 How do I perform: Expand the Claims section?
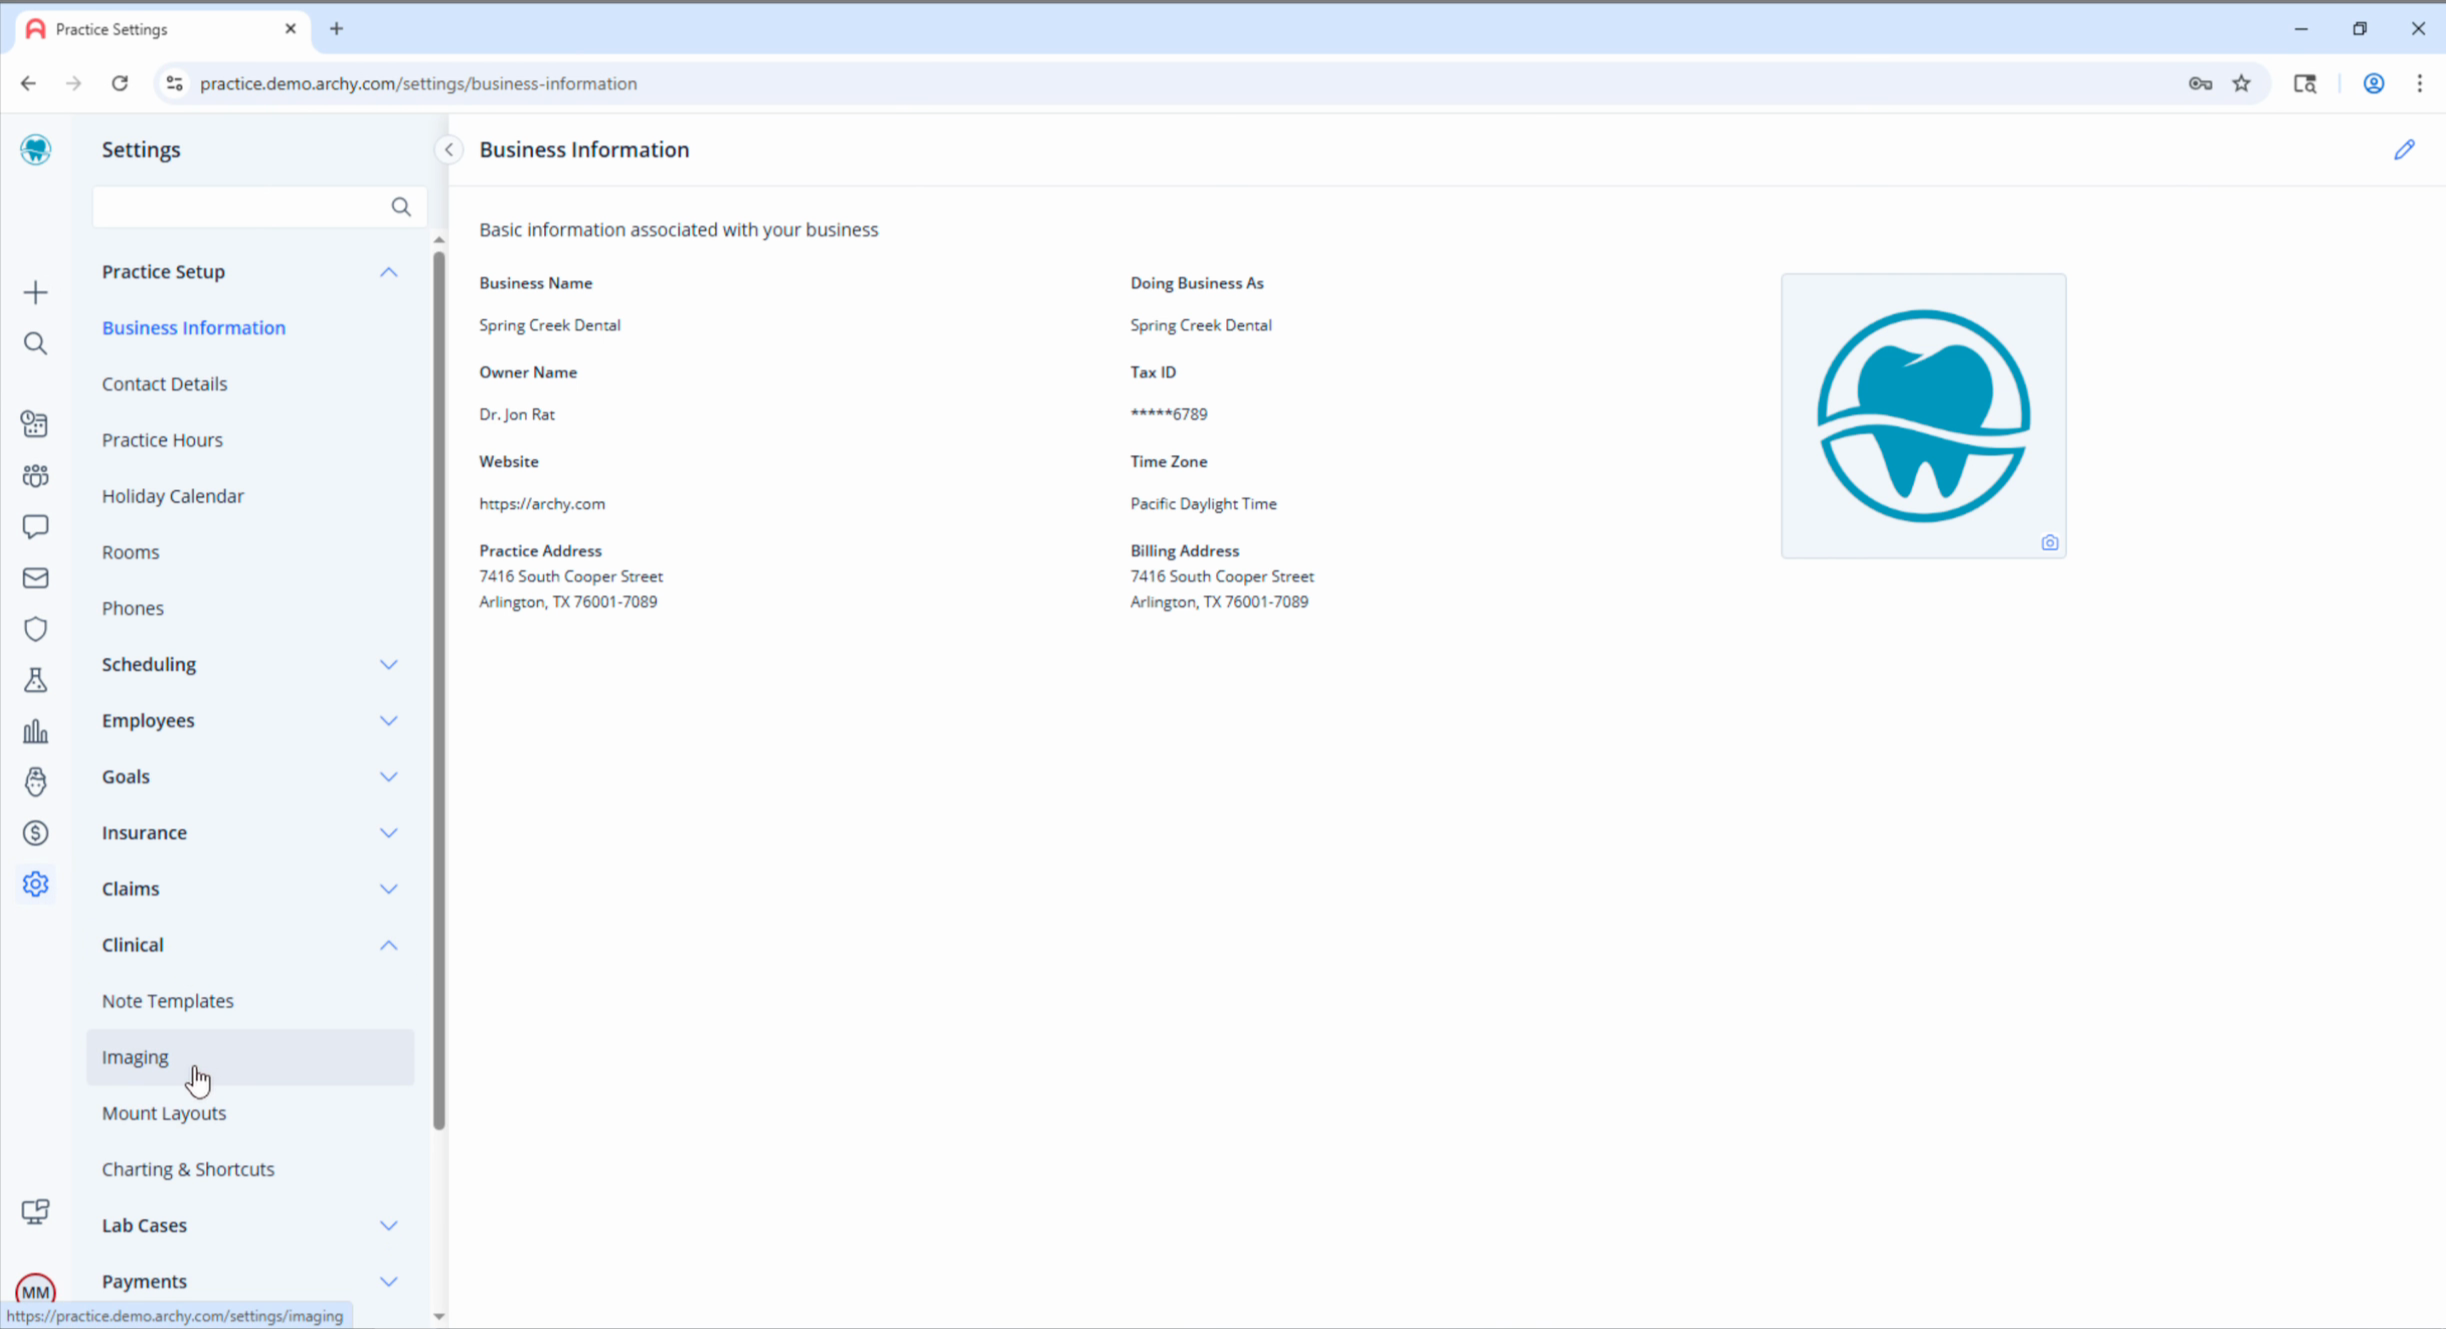pos(389,889)
